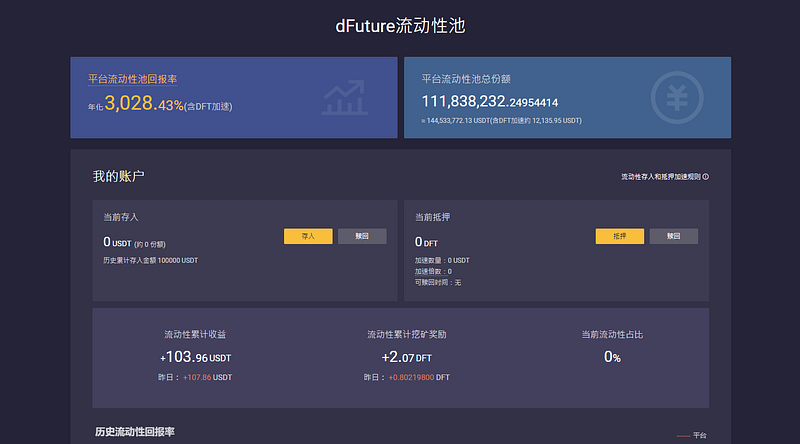The height and width of the screenshot is (444, 800).
Task: Toggle the 平台 chart legend entry
Action: point(692,435)
